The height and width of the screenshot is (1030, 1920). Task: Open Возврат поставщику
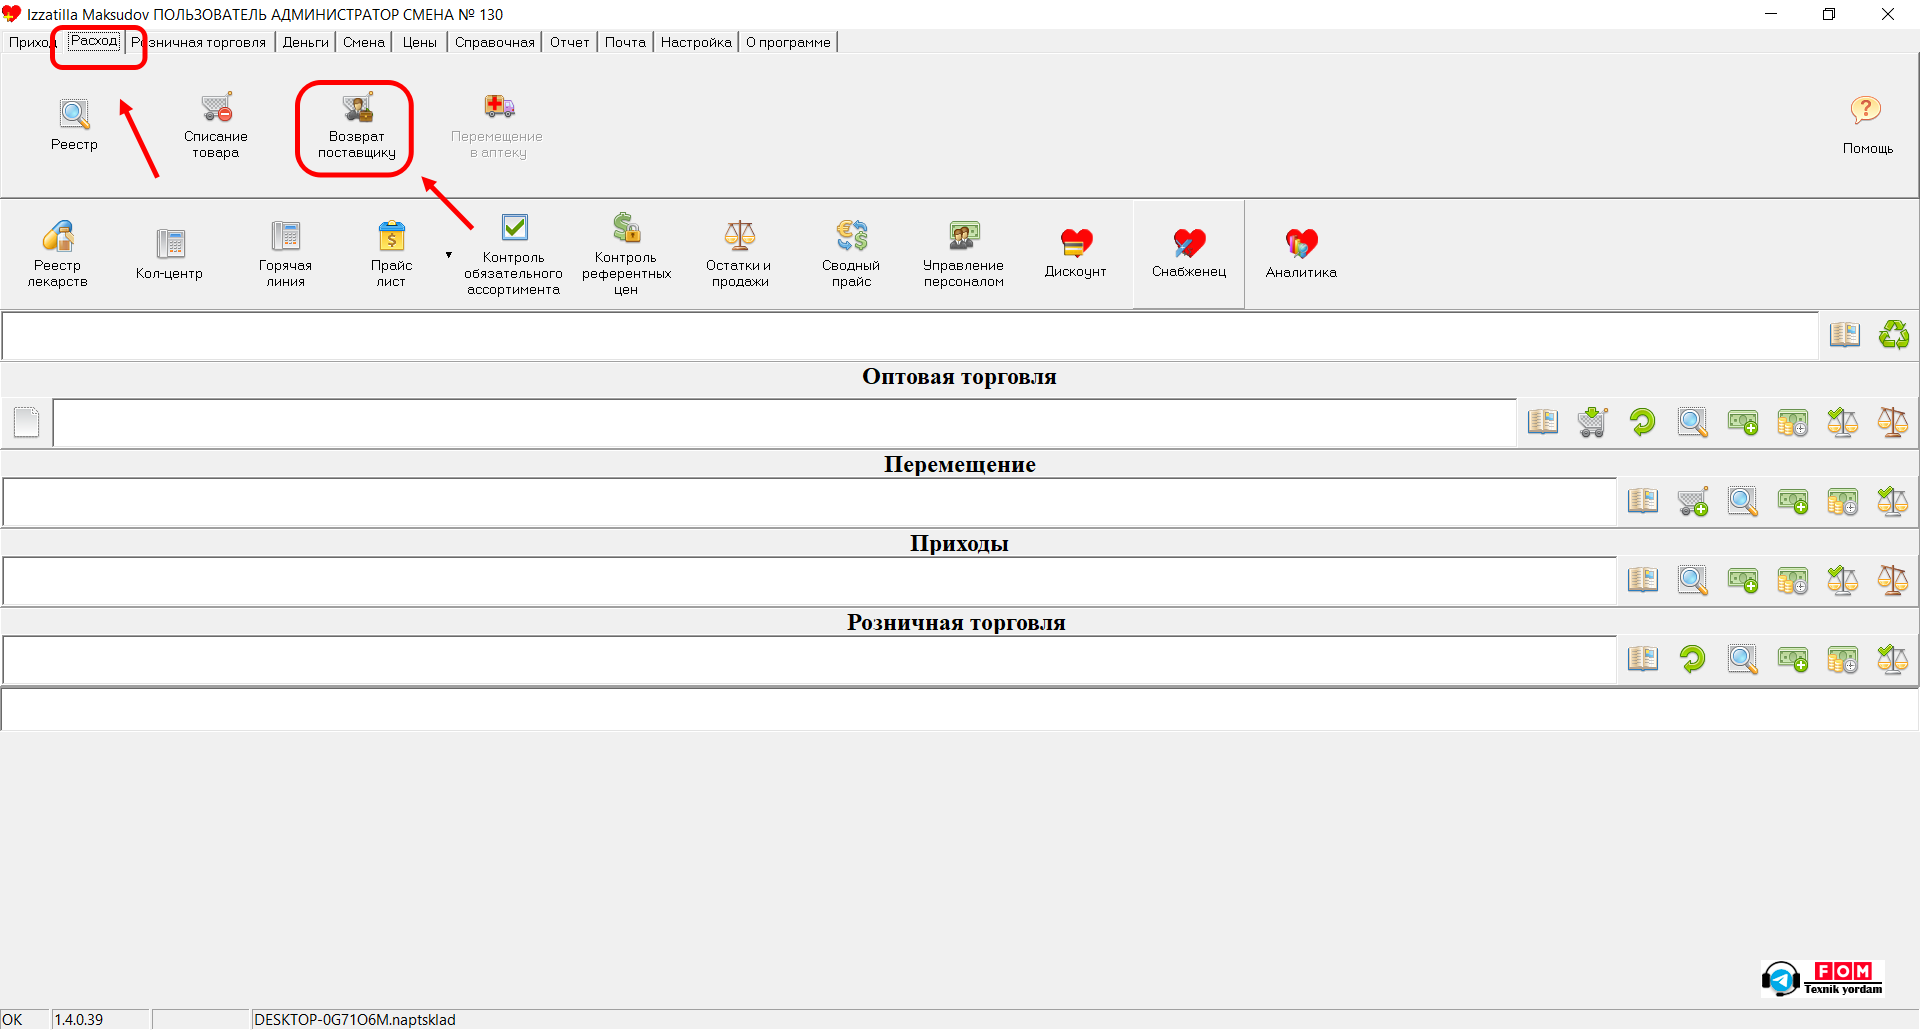(x=357, y=126)
